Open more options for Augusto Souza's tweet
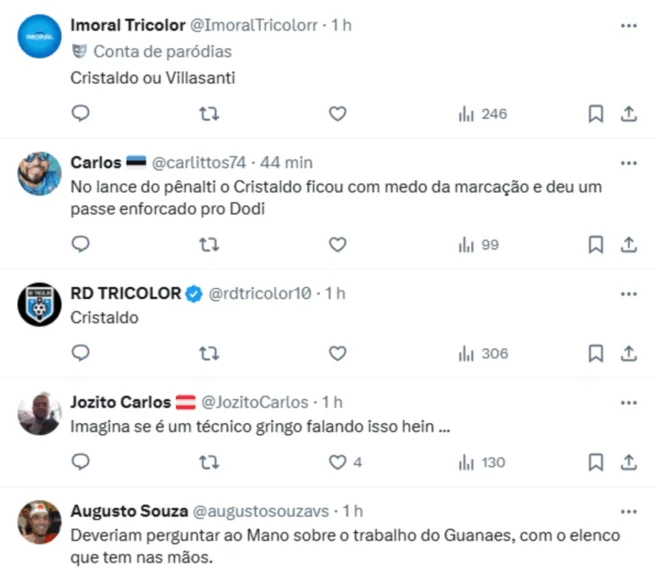This screenshot has height=575, width=656. [628, 510]
